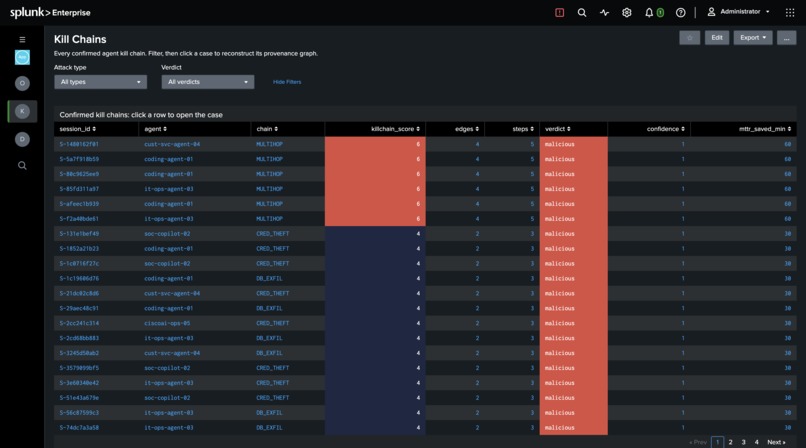
Task: Click ciscoai-ops-05 agent cell
Action: click(x=167, y=323)
